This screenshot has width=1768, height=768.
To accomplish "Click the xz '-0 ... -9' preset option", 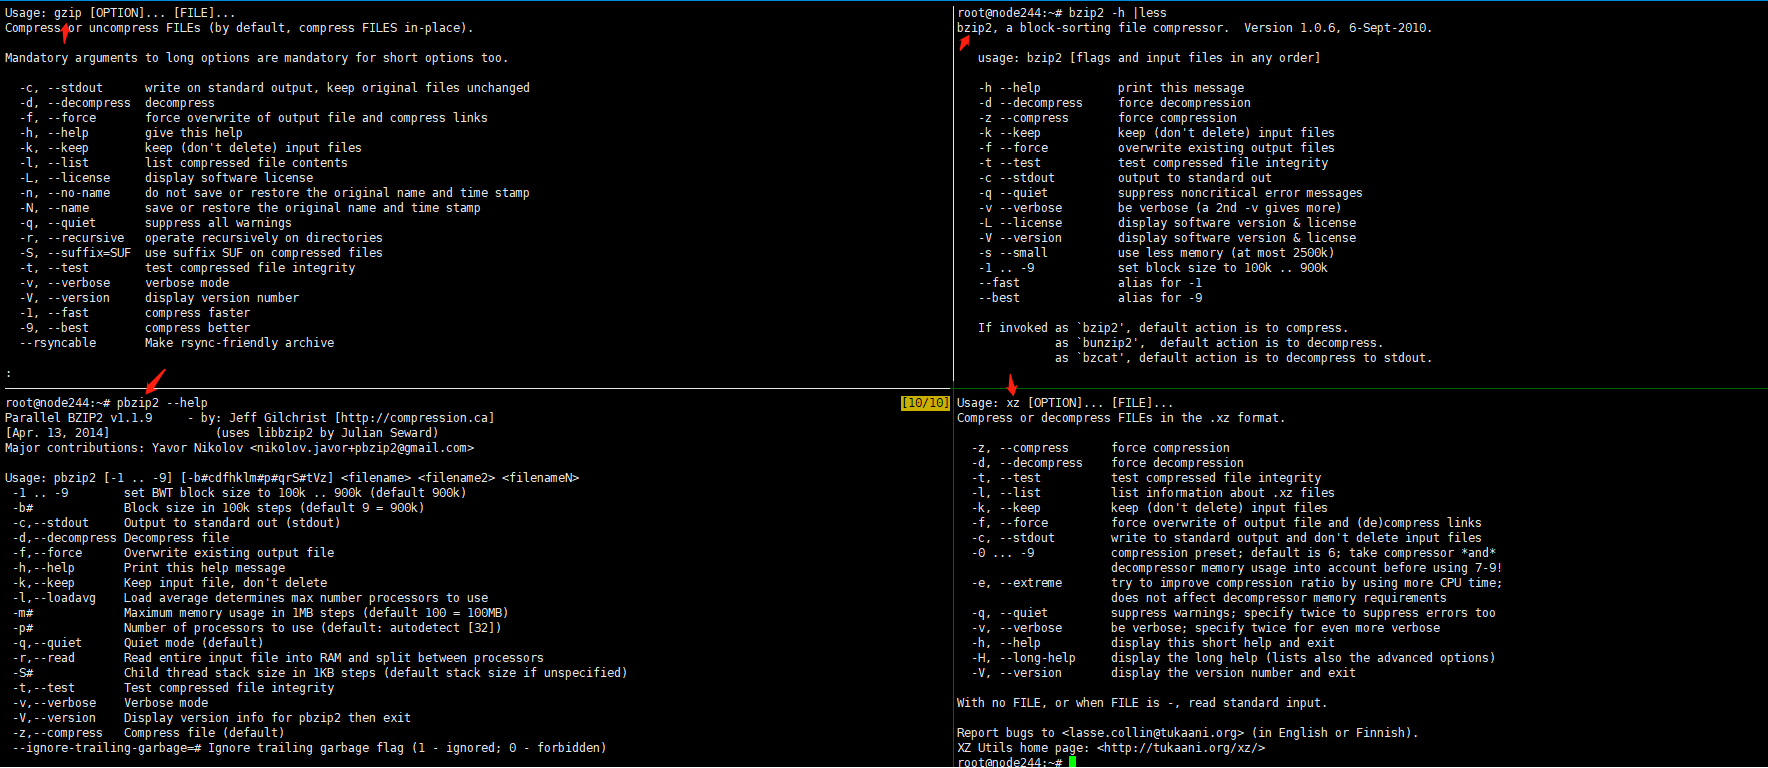I will (1003, 553).
